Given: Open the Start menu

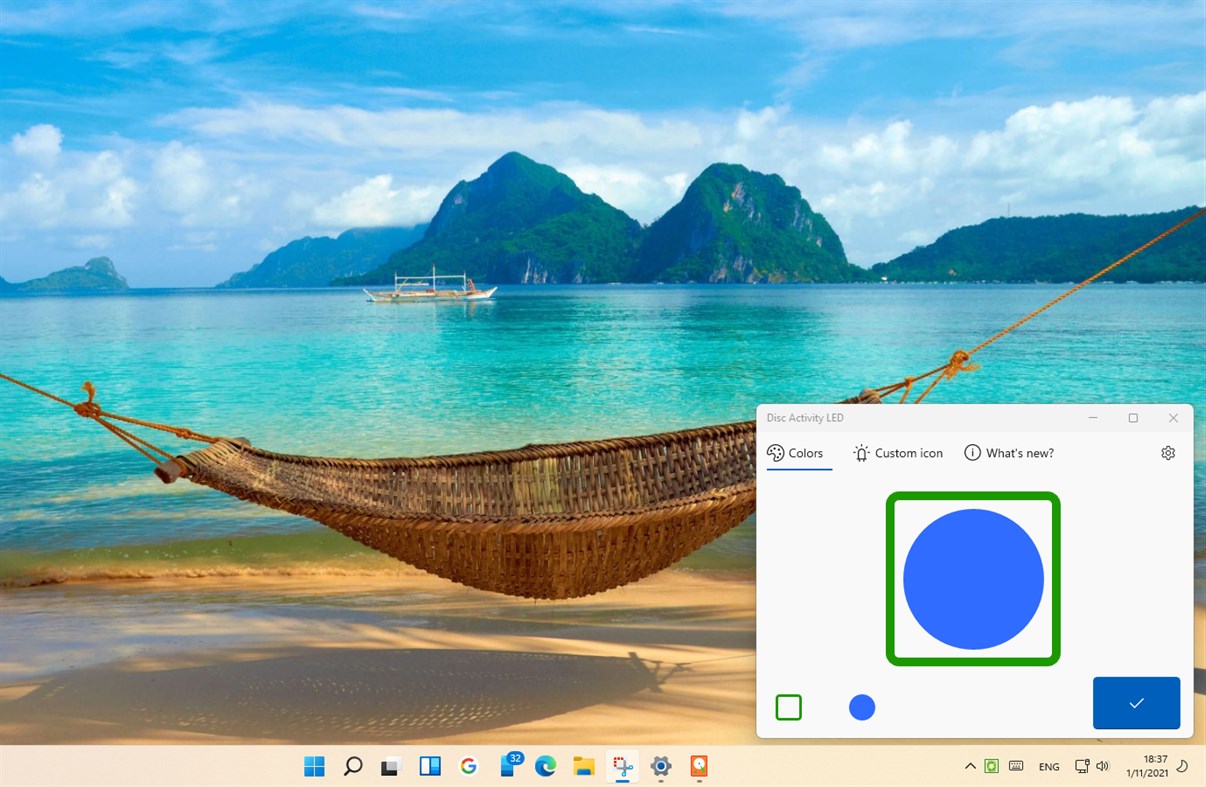Looking at the screenshot, I should click(x=314, y=766).
